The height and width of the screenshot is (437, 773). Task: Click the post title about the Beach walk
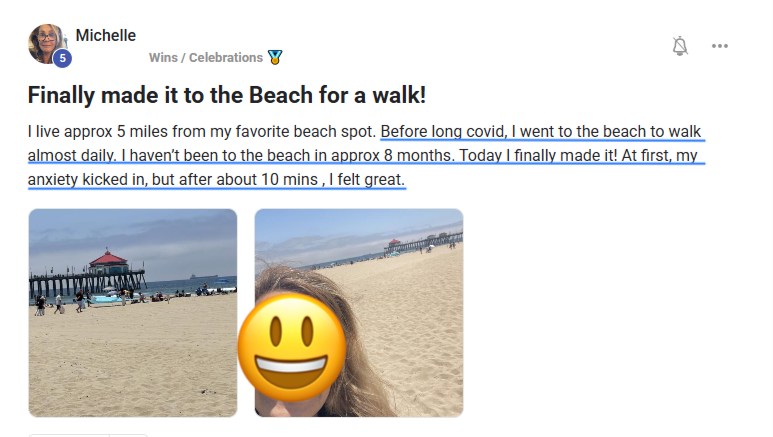click(x=227, y=96)
